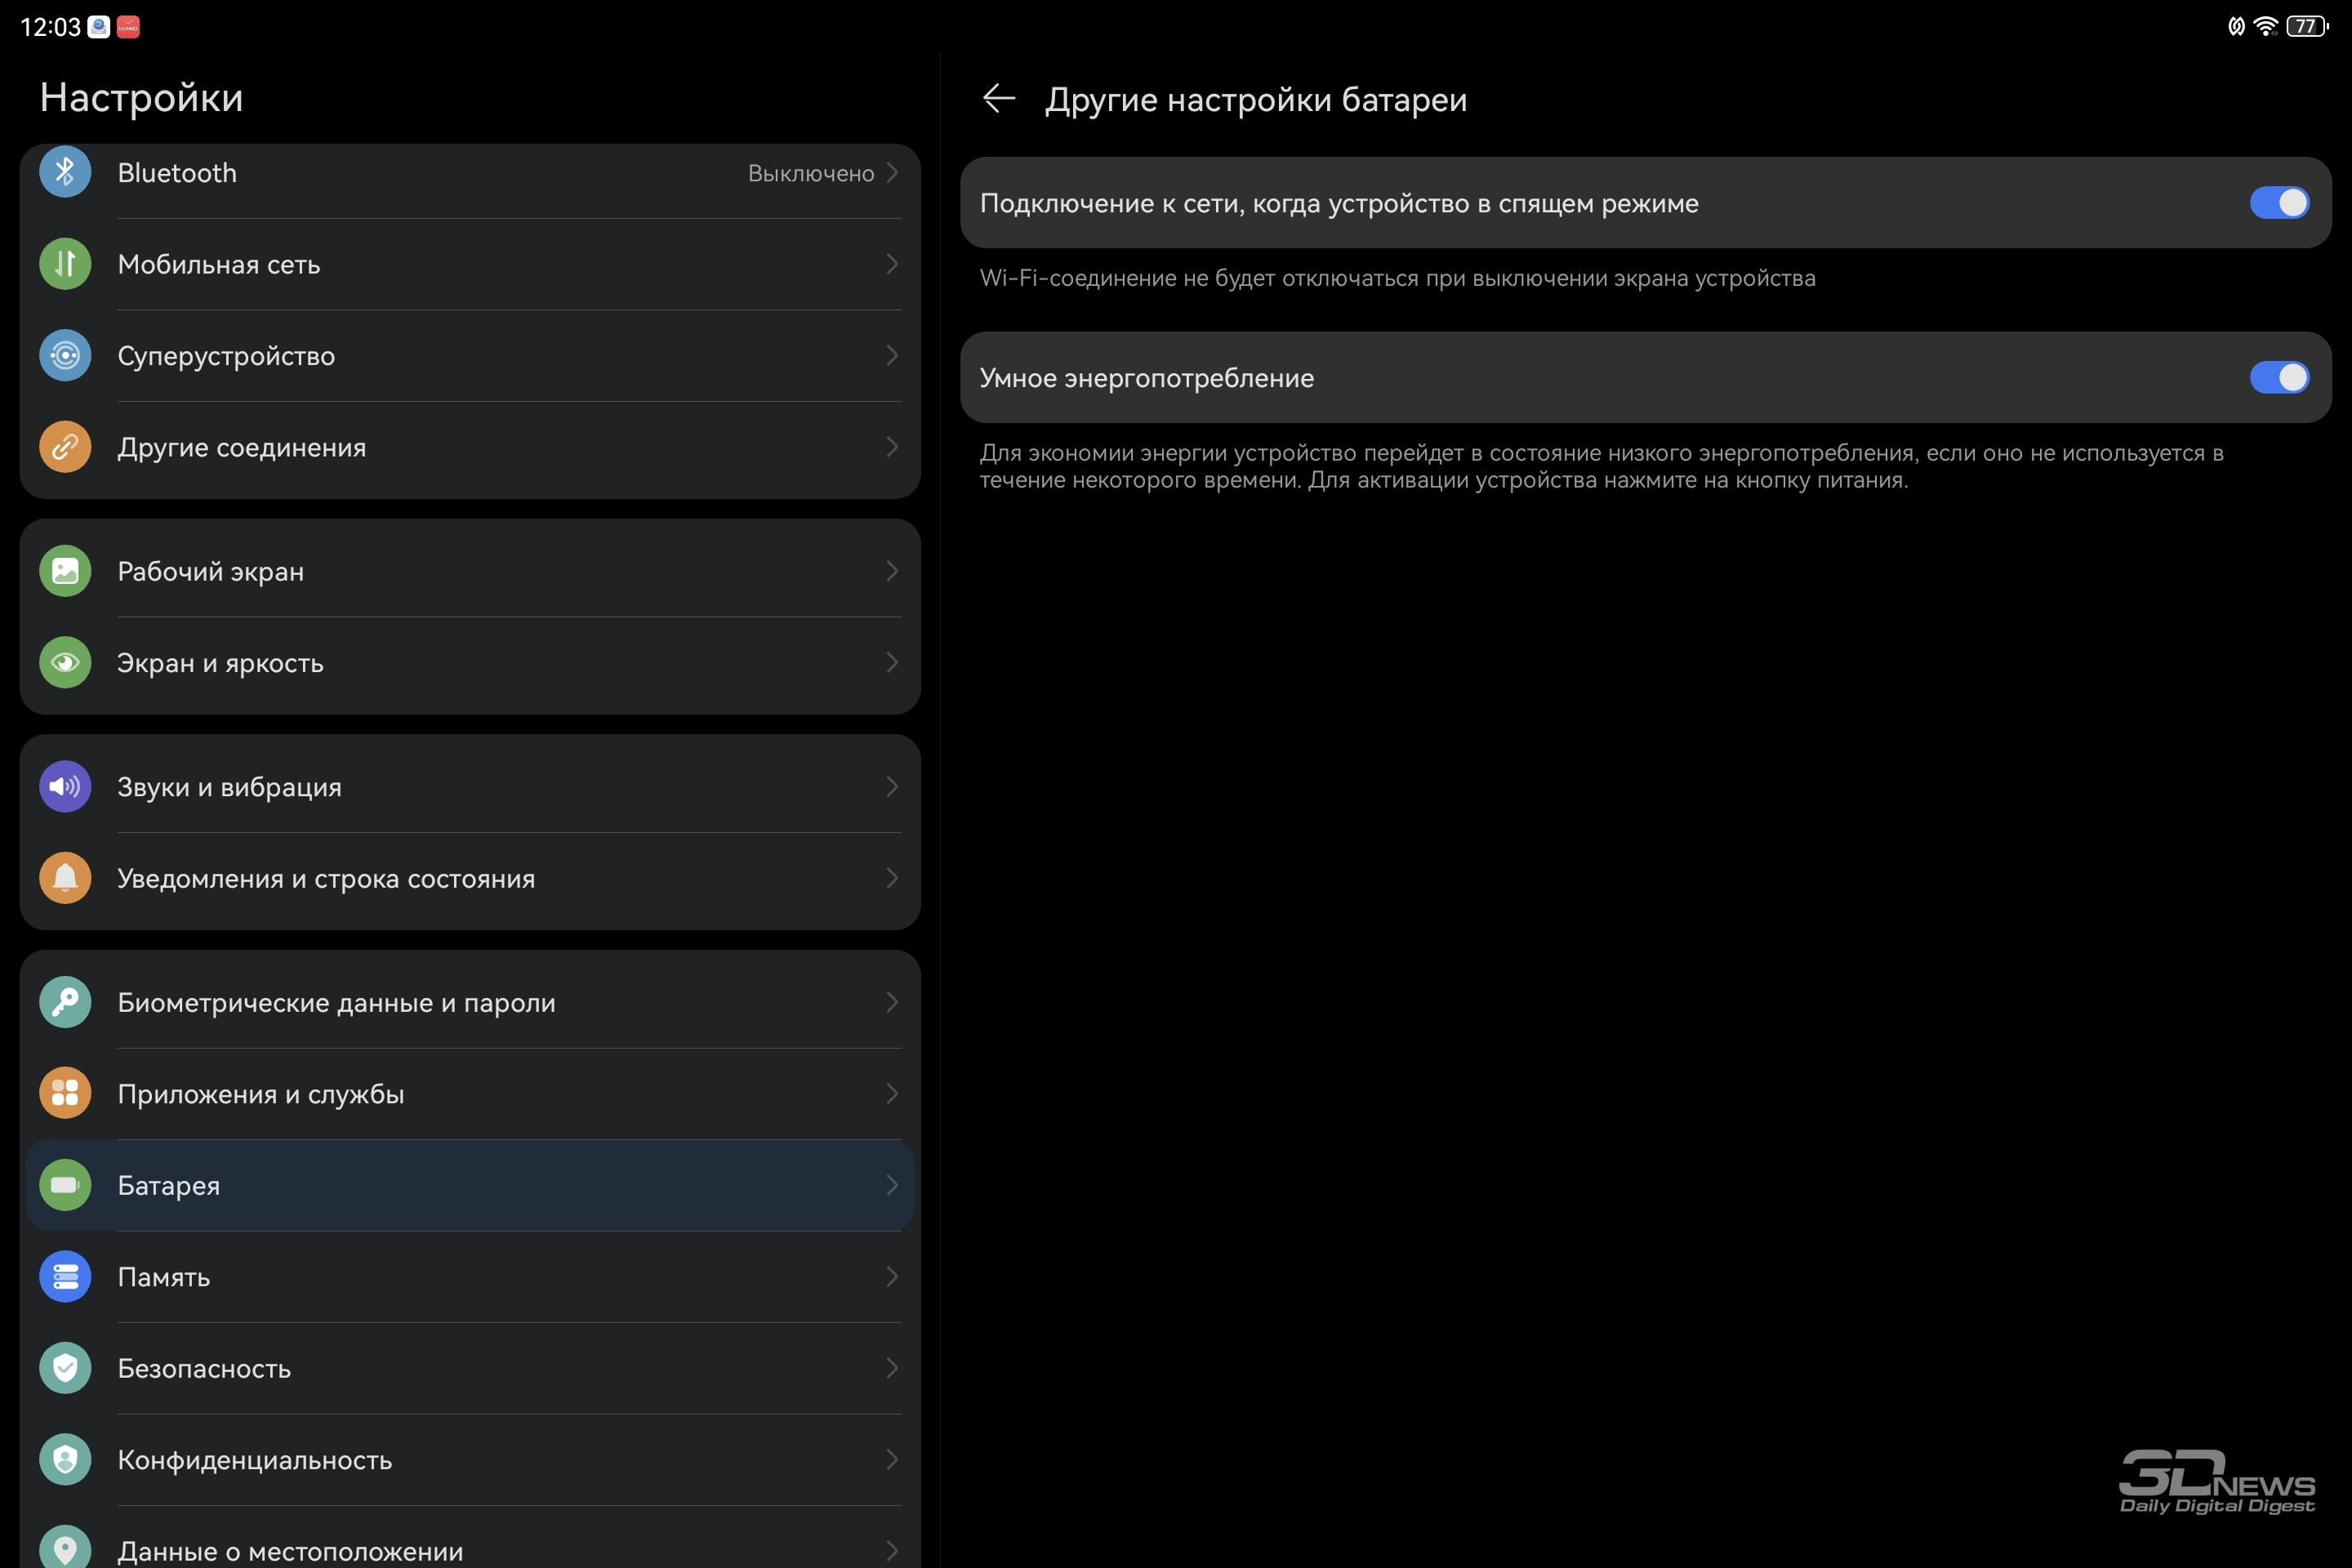Open Экран и яркость via its chevron
2352x1568 pixels.
point(892,662)
